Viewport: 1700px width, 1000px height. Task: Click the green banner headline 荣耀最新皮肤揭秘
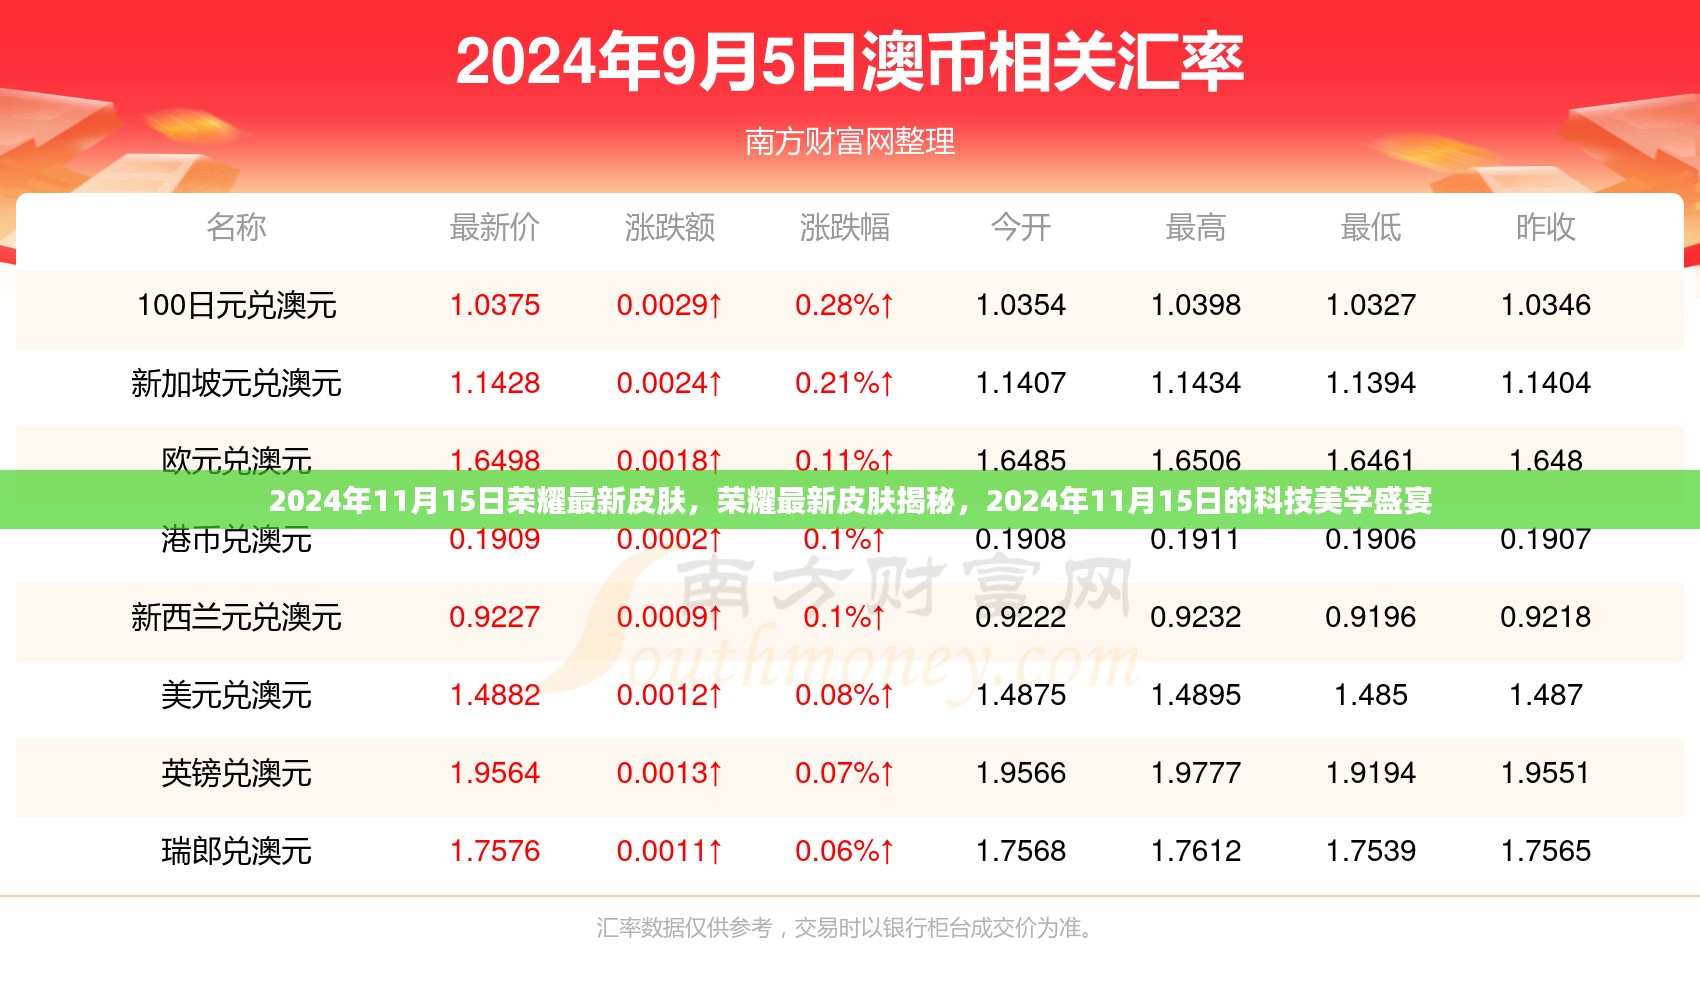[x=836, y=500]
